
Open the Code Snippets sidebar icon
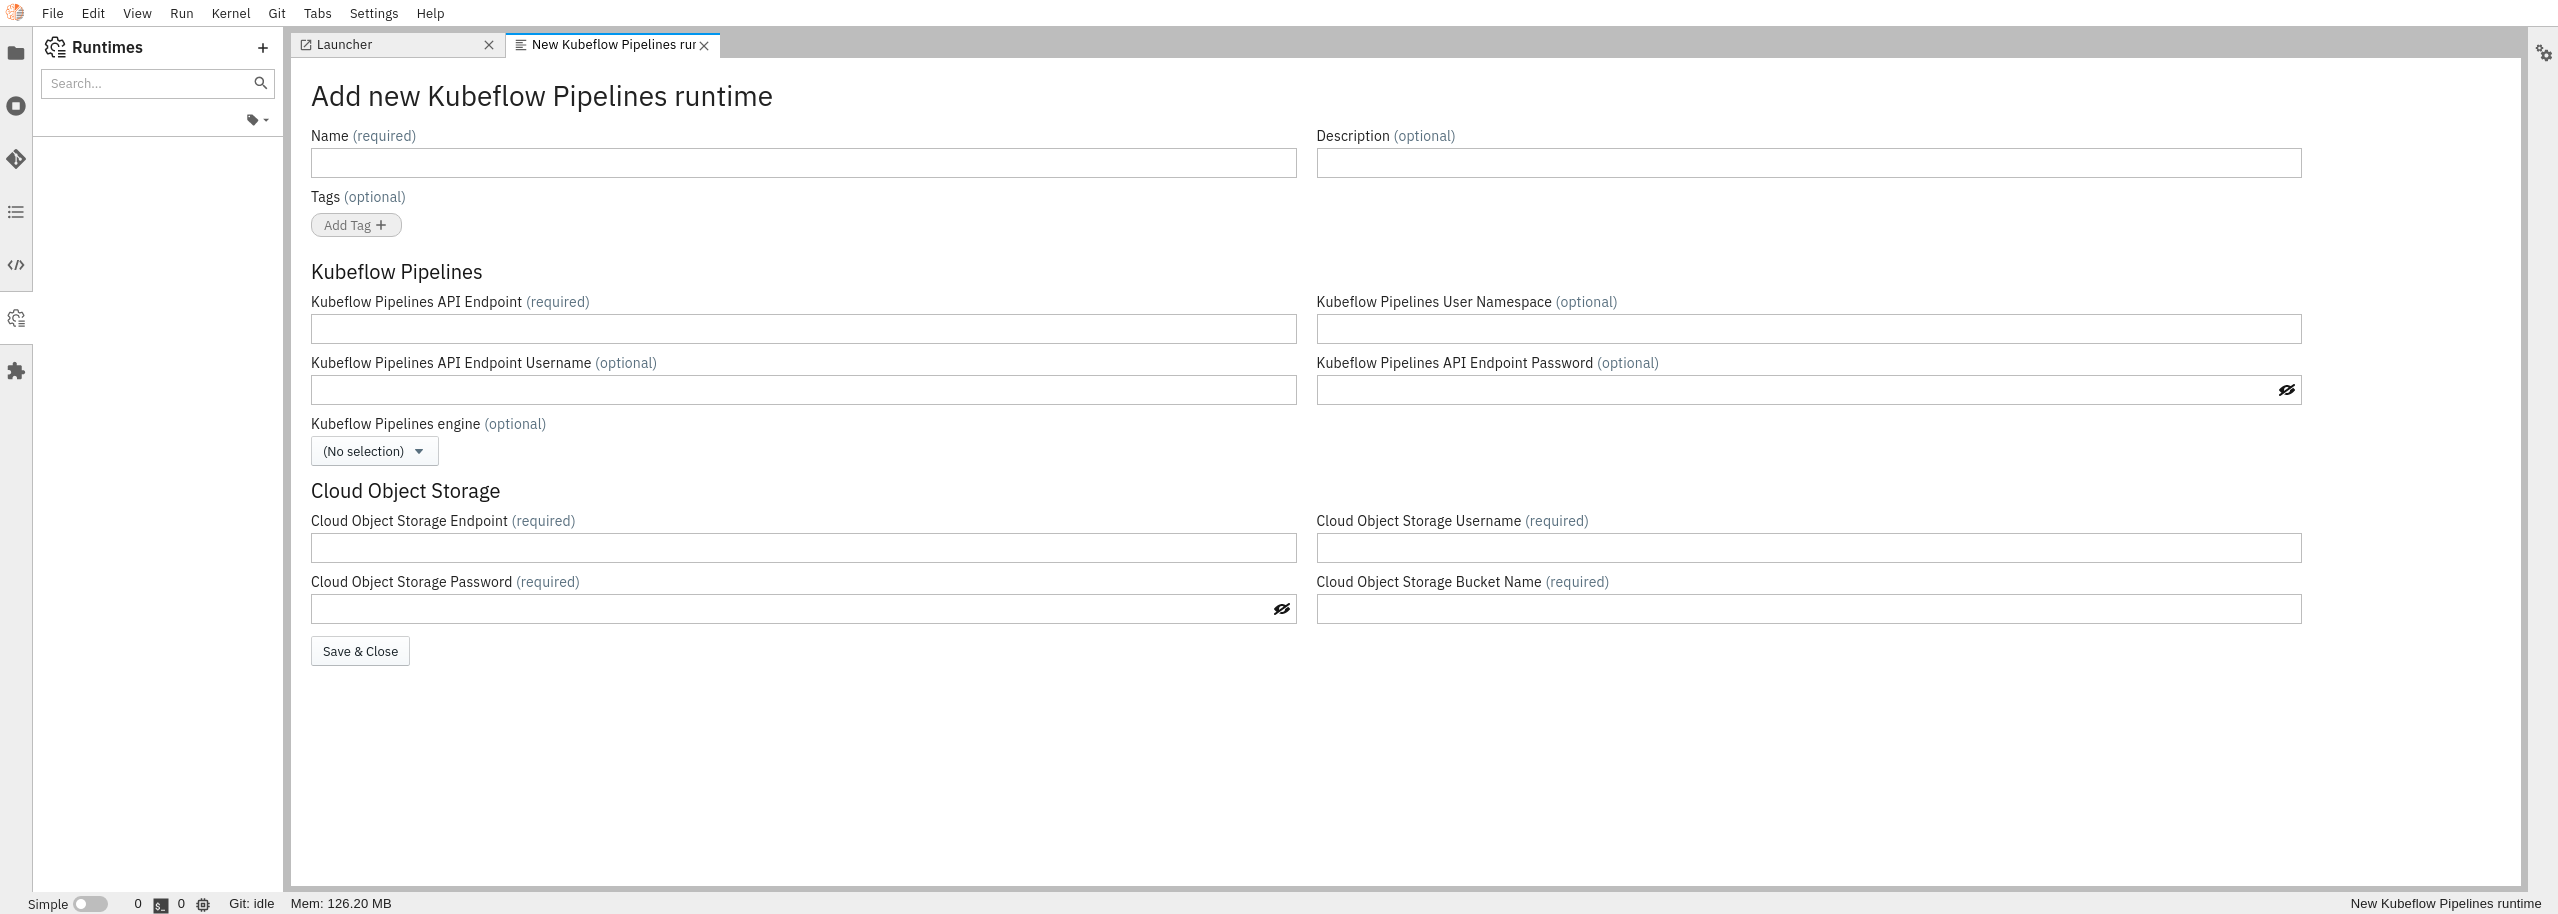click(x=16, y=265)
